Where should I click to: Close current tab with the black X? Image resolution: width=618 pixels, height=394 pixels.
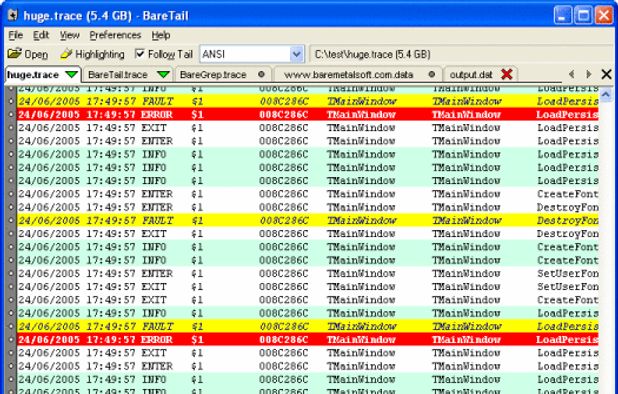pos(607,74)
